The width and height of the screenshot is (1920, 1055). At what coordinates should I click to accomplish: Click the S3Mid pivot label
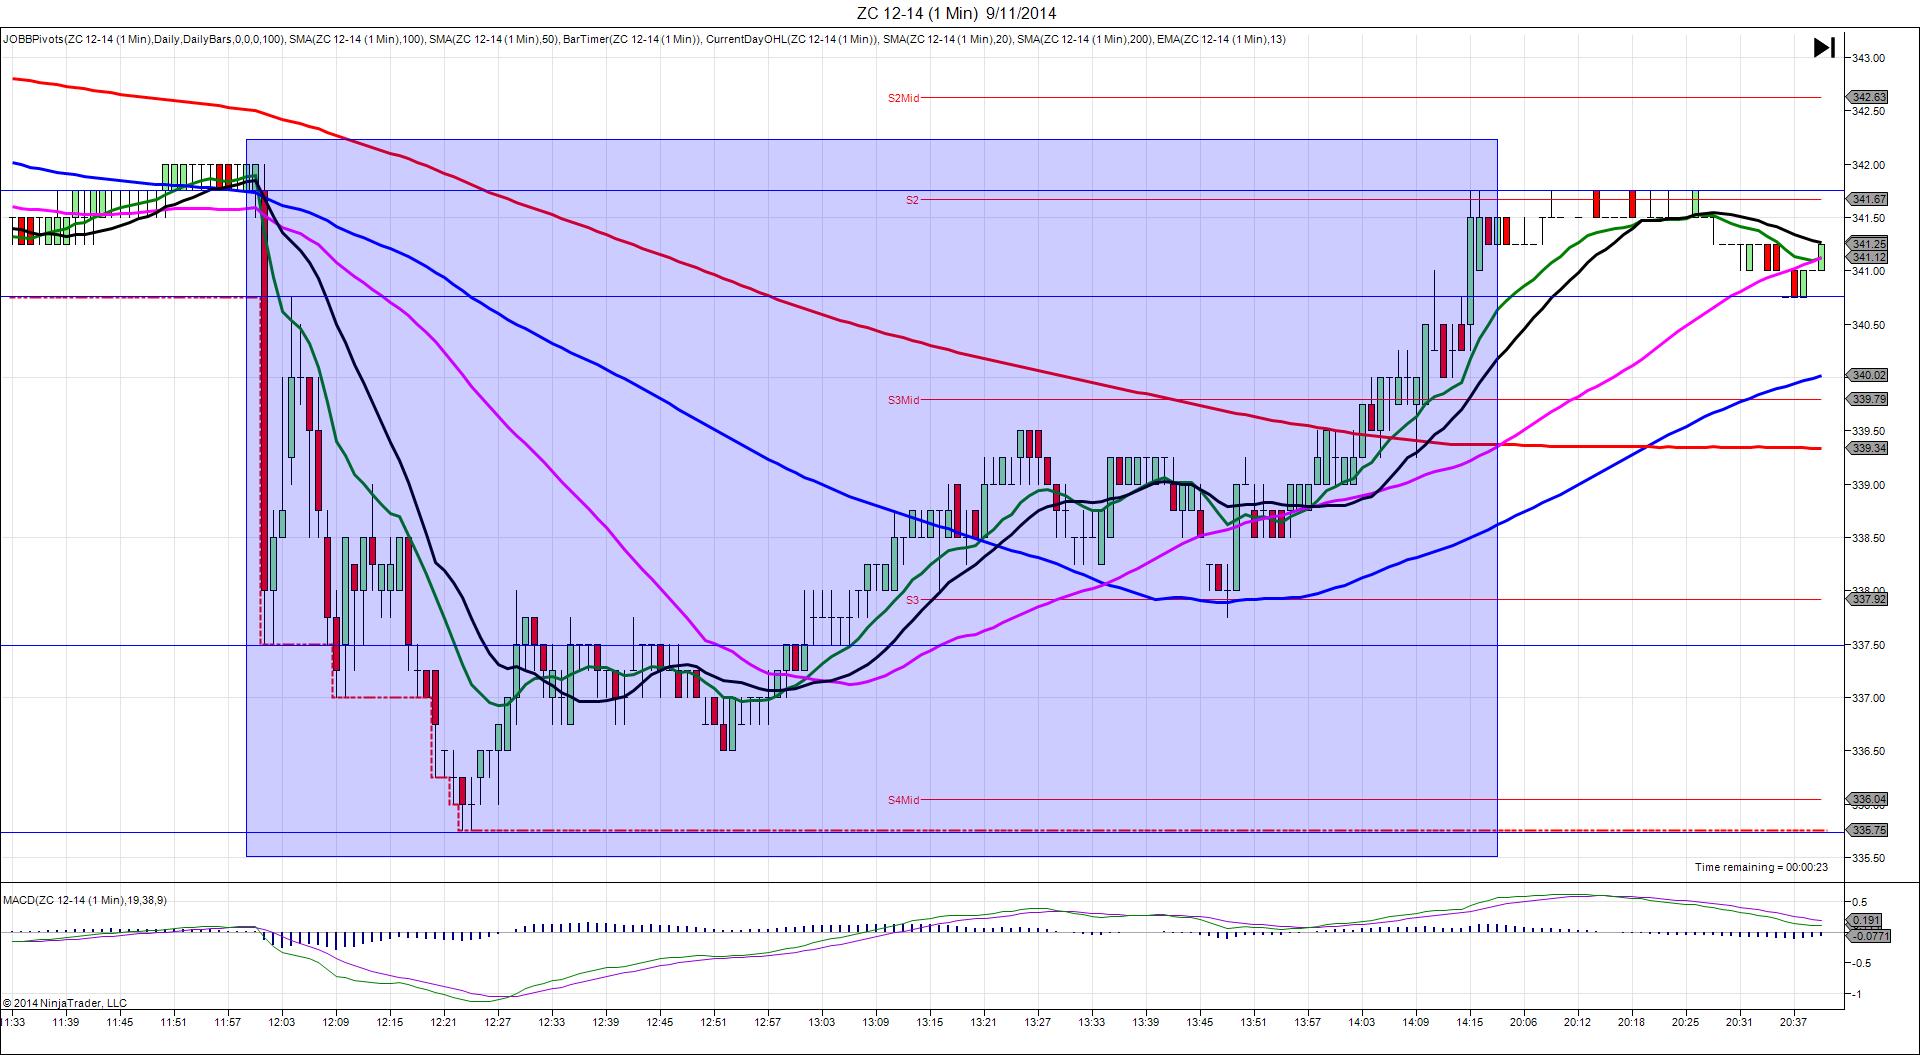pyautogui.click(x=903, y=400)
